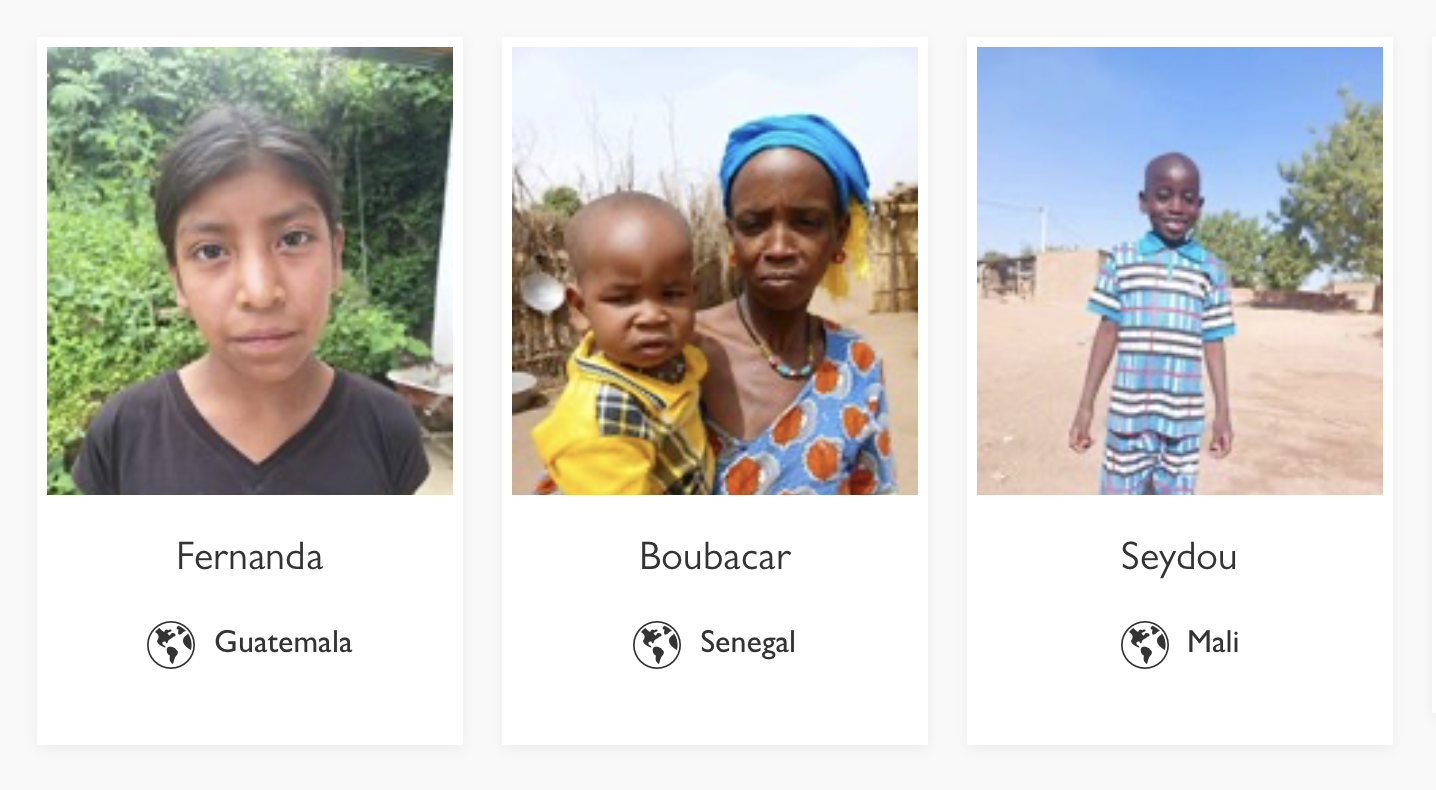Click the baby in yellow in Boubacar's photo
The width and height of the screenshot is (1436, 790).
pos(625,350)
